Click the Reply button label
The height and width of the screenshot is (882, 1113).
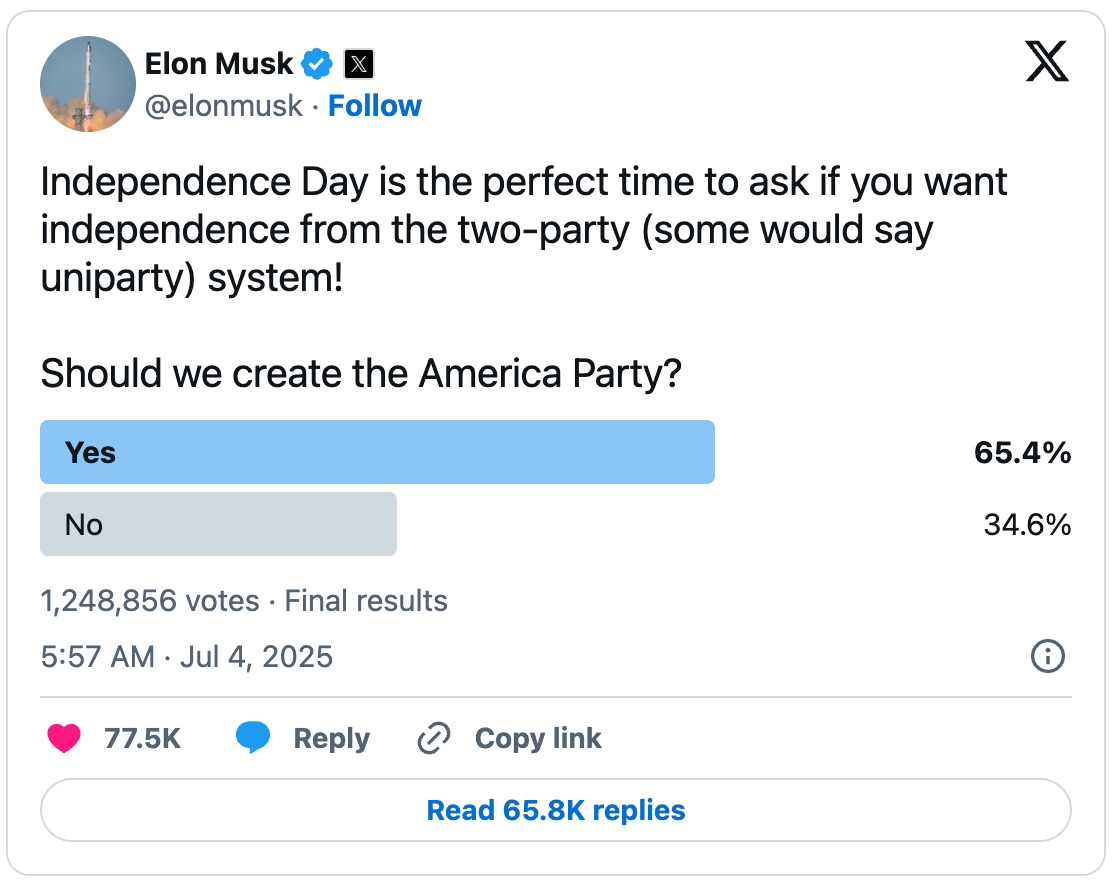pyautogui.click(x=331, y=739)
